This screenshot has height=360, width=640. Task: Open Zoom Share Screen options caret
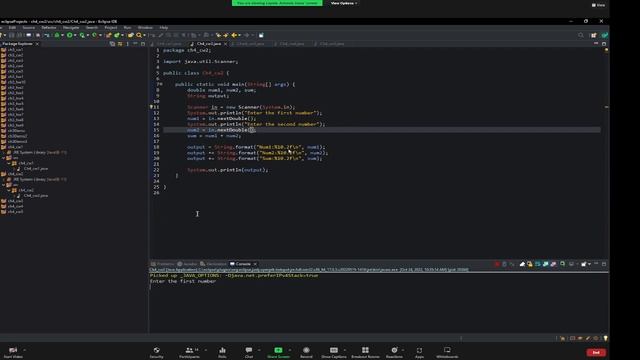point(290,350)
